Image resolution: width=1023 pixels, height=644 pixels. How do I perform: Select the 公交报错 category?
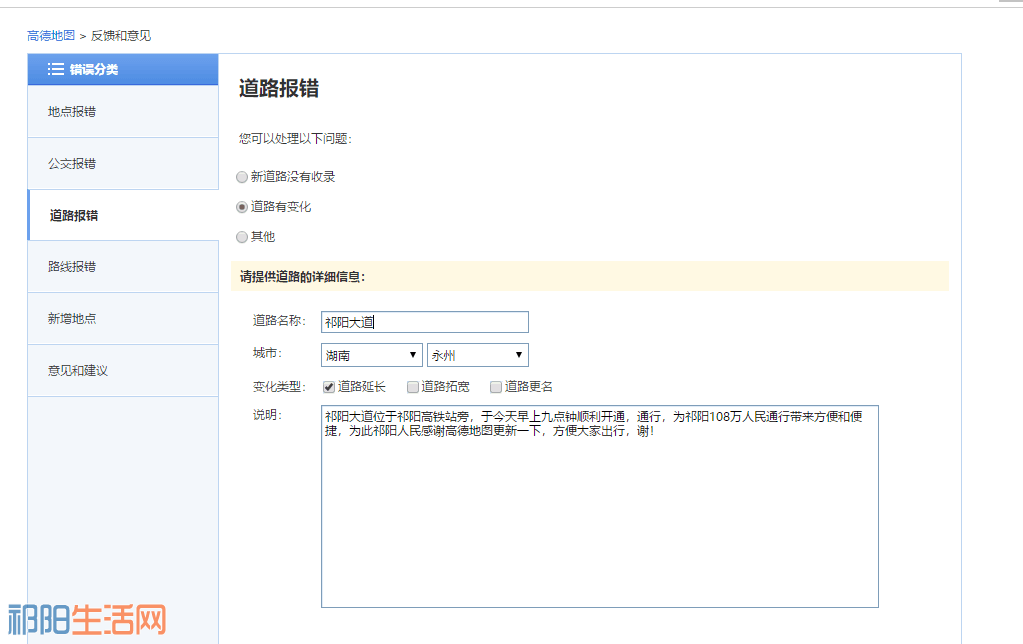pyautogui.click(x=123, y=164)
